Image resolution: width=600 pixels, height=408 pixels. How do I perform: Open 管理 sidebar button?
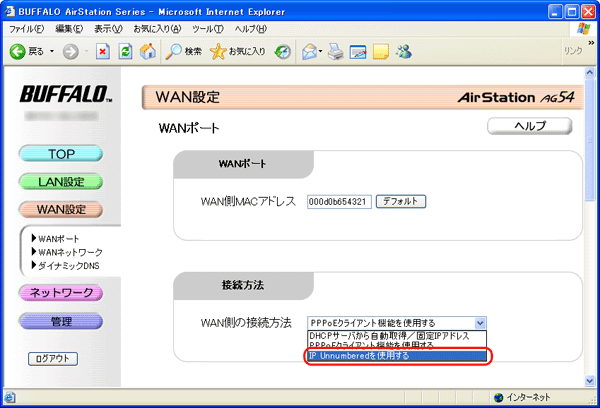[x=61, y=322]
